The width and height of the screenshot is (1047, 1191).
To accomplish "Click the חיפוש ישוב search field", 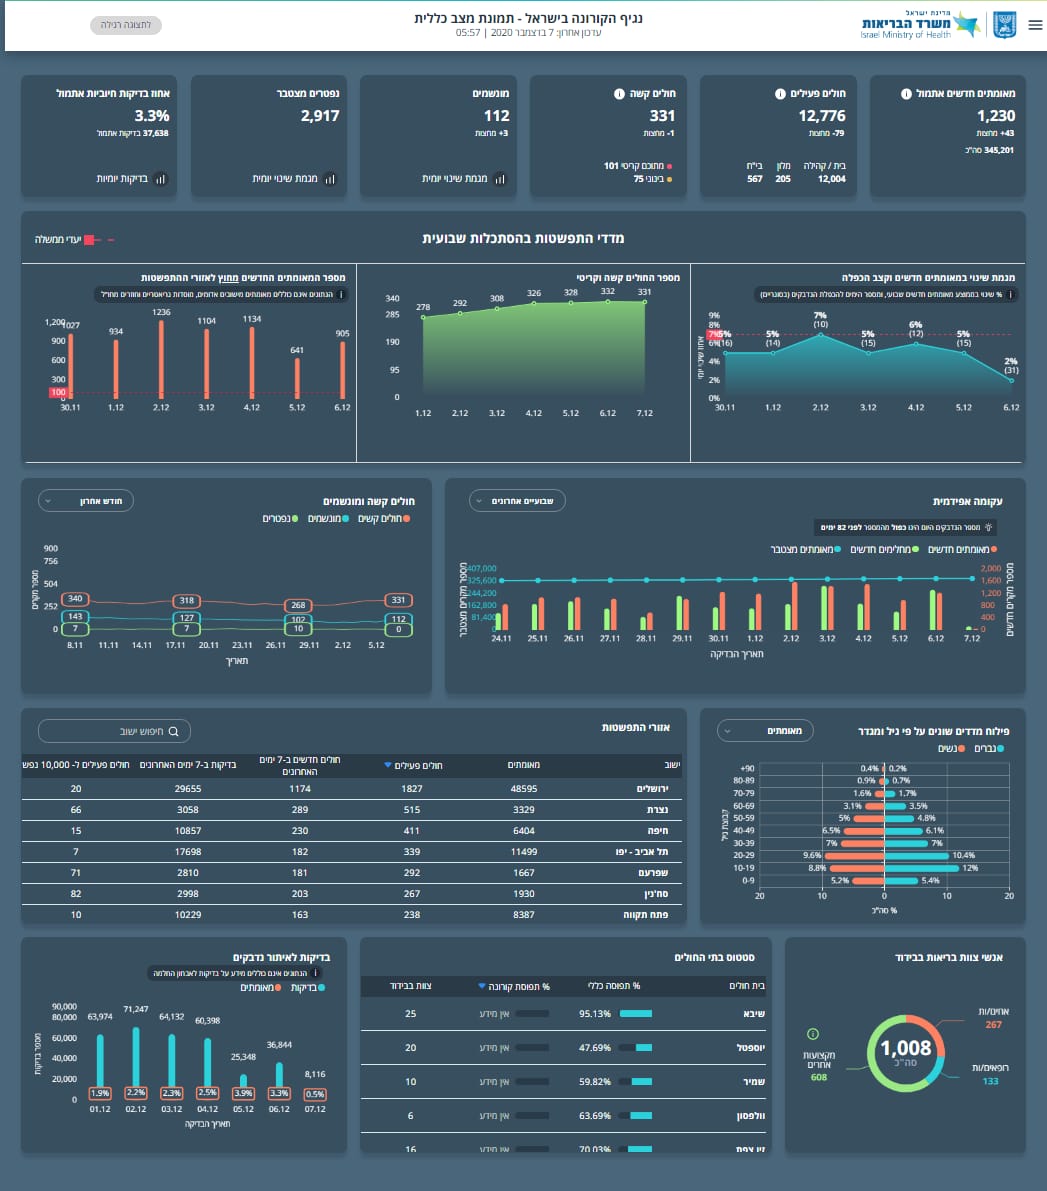I will pyautogui.click(x=113, y=731).
